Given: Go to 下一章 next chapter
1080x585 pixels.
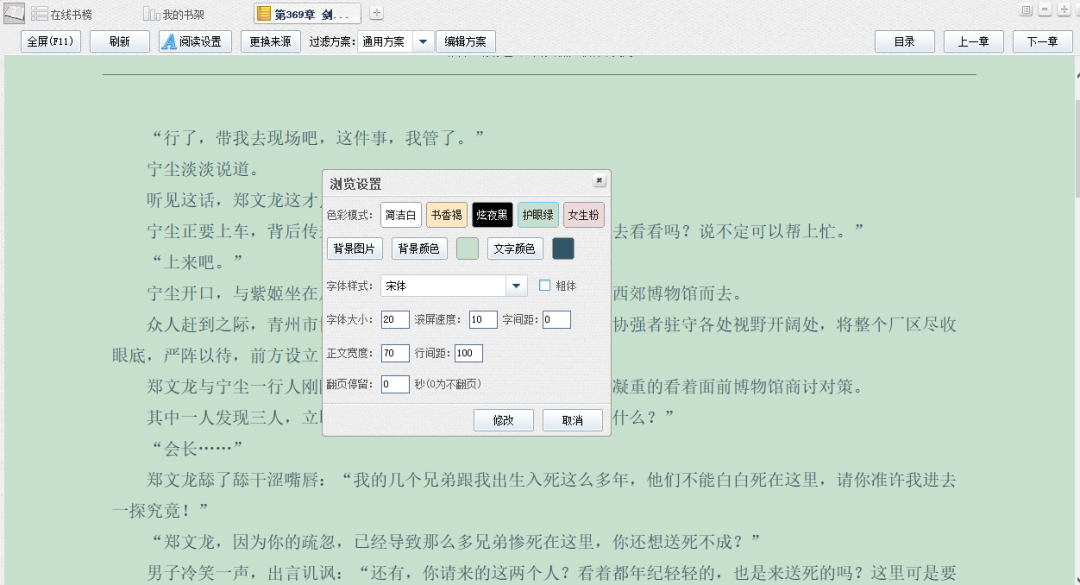Looking at the screenshot, I should tap(1042, 41).
